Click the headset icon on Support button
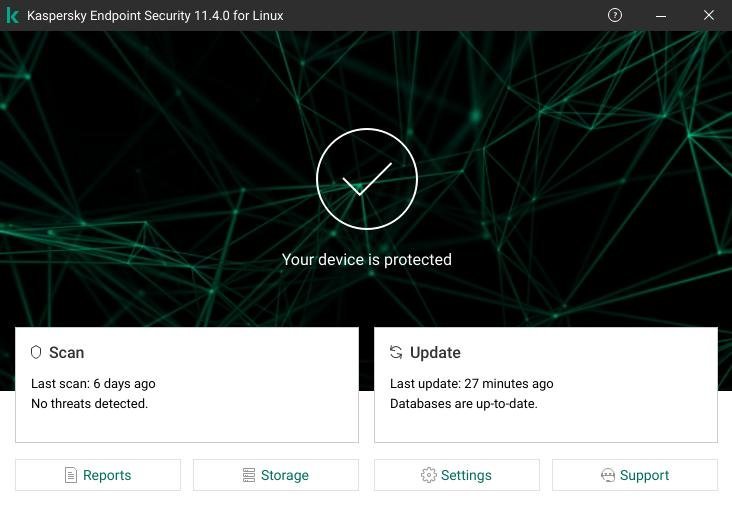This screenshot has width=732, height=505. tap(607, 475)
